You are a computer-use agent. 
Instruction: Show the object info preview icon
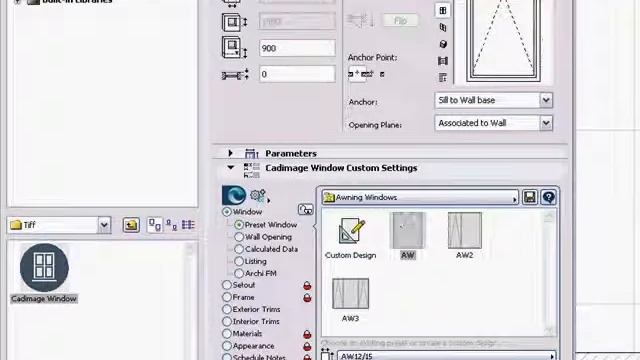442,78
